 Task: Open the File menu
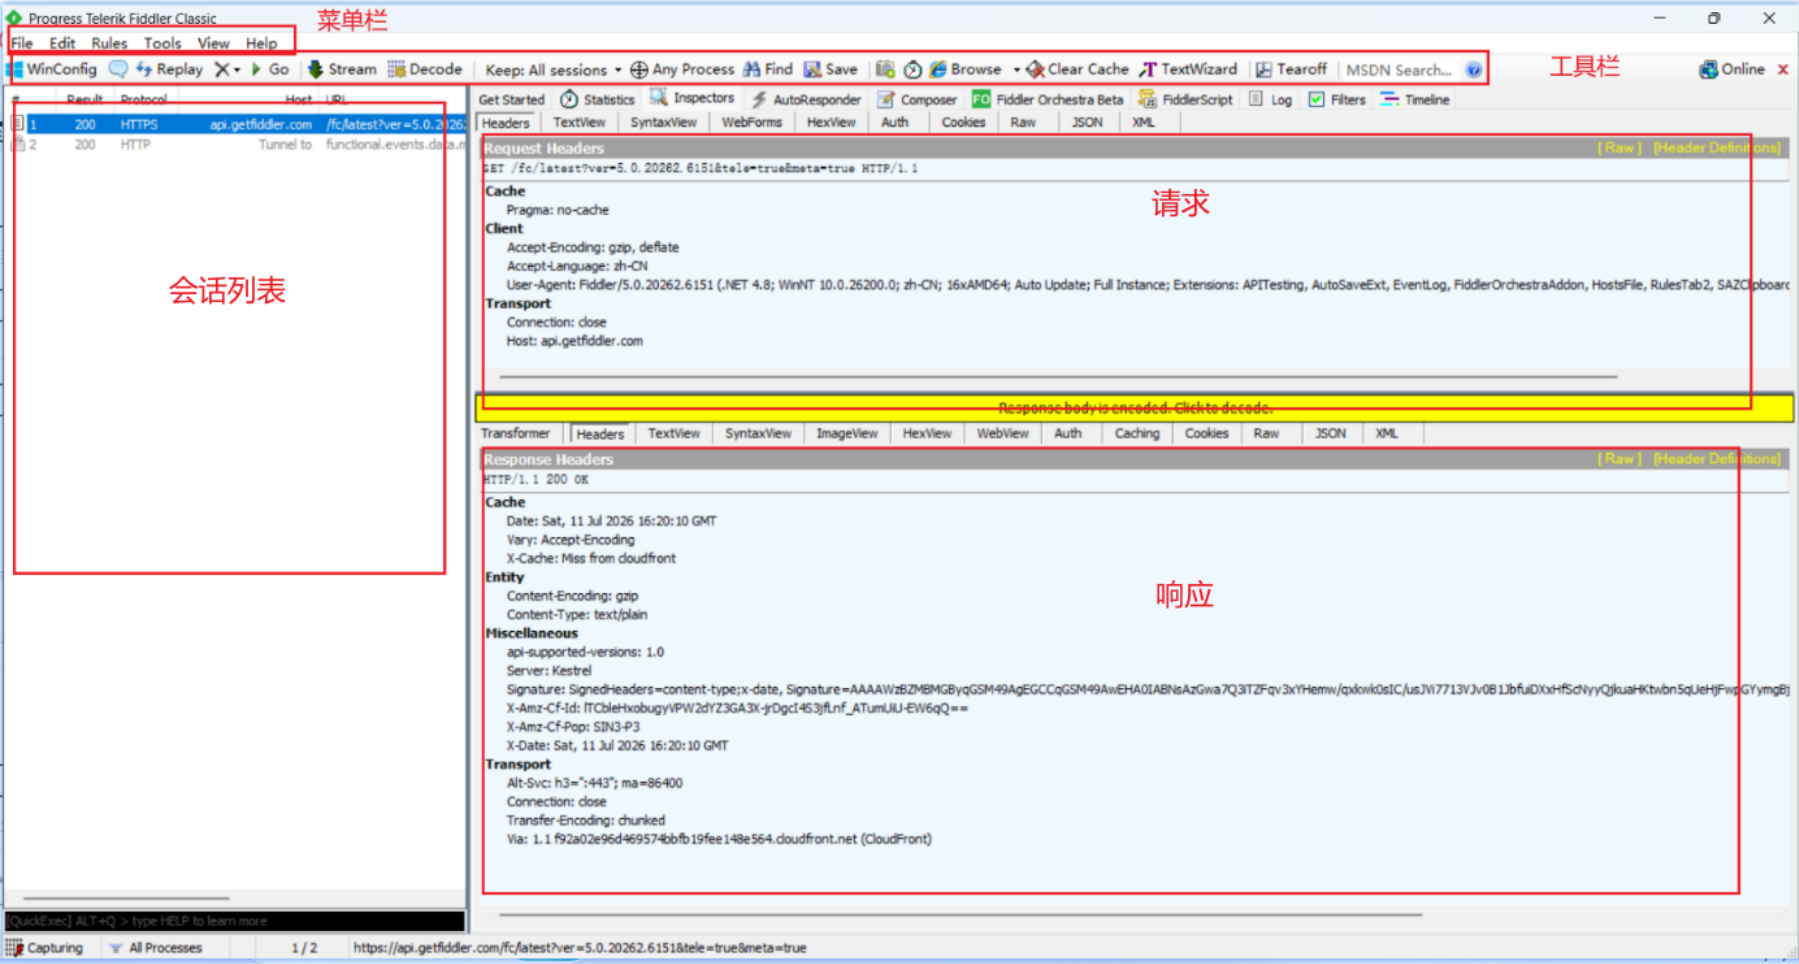click(22, 43)
